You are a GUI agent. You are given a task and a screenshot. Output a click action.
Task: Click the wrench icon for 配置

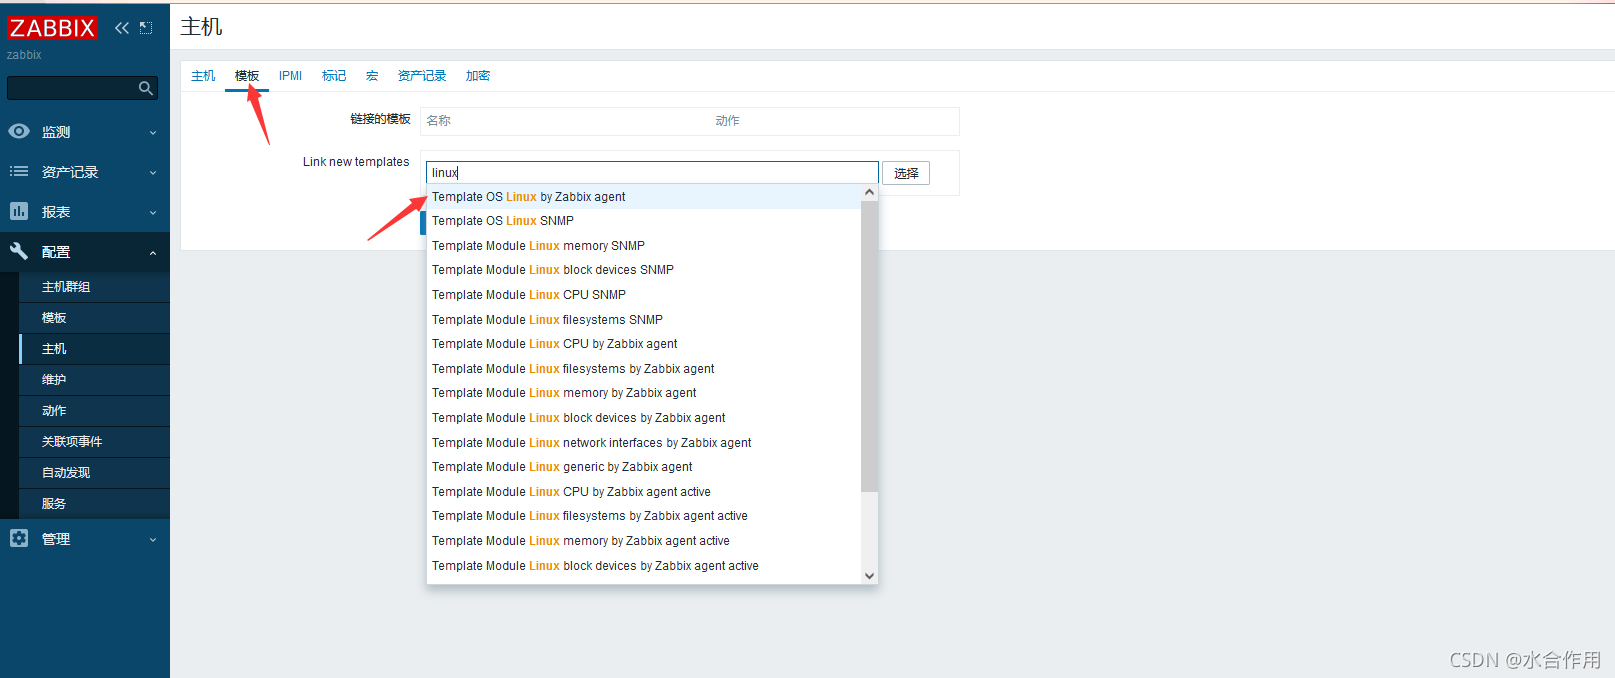[19, 251]
